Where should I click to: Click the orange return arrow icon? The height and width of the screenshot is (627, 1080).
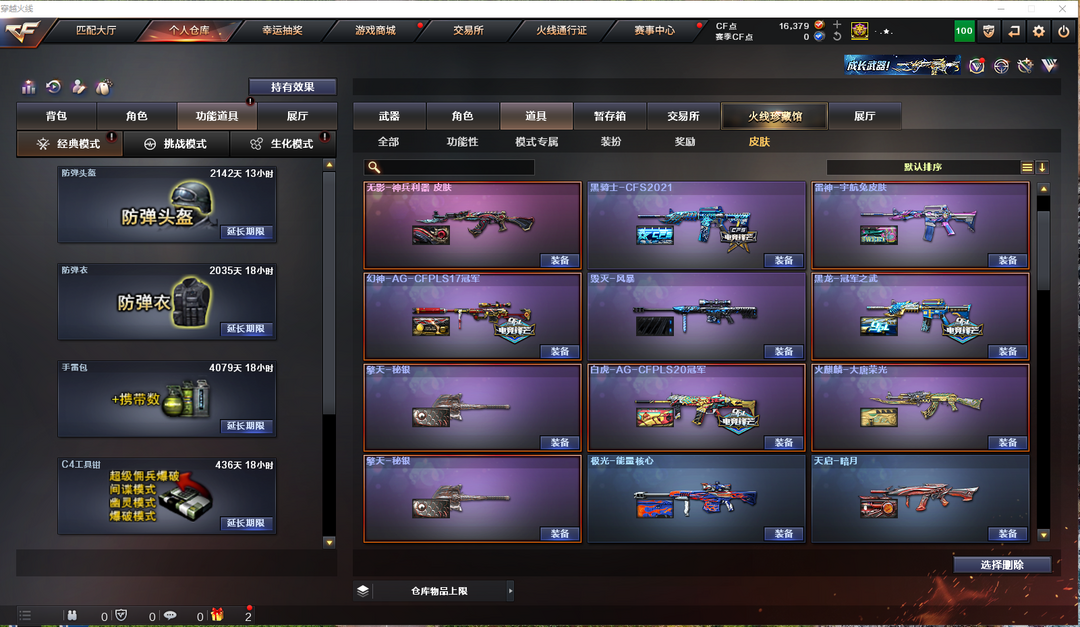click(x=1014, y=31)
